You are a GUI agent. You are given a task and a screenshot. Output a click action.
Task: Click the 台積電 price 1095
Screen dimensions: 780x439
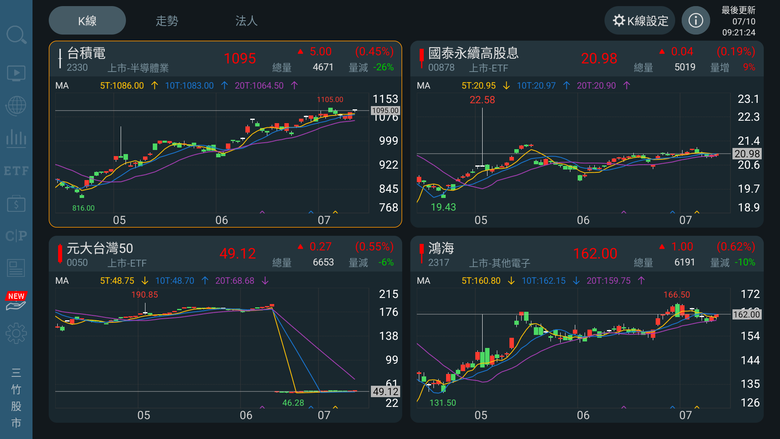[240, 59]
